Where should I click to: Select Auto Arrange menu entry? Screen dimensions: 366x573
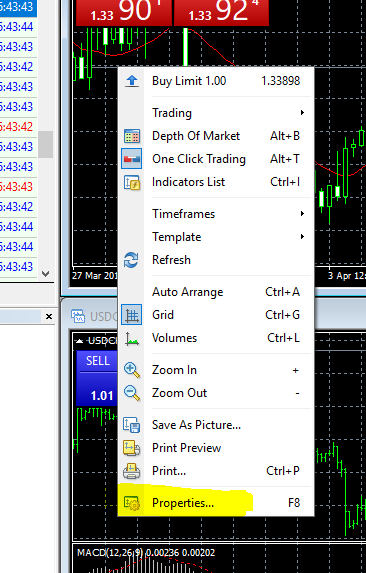(x=216, y=292)
